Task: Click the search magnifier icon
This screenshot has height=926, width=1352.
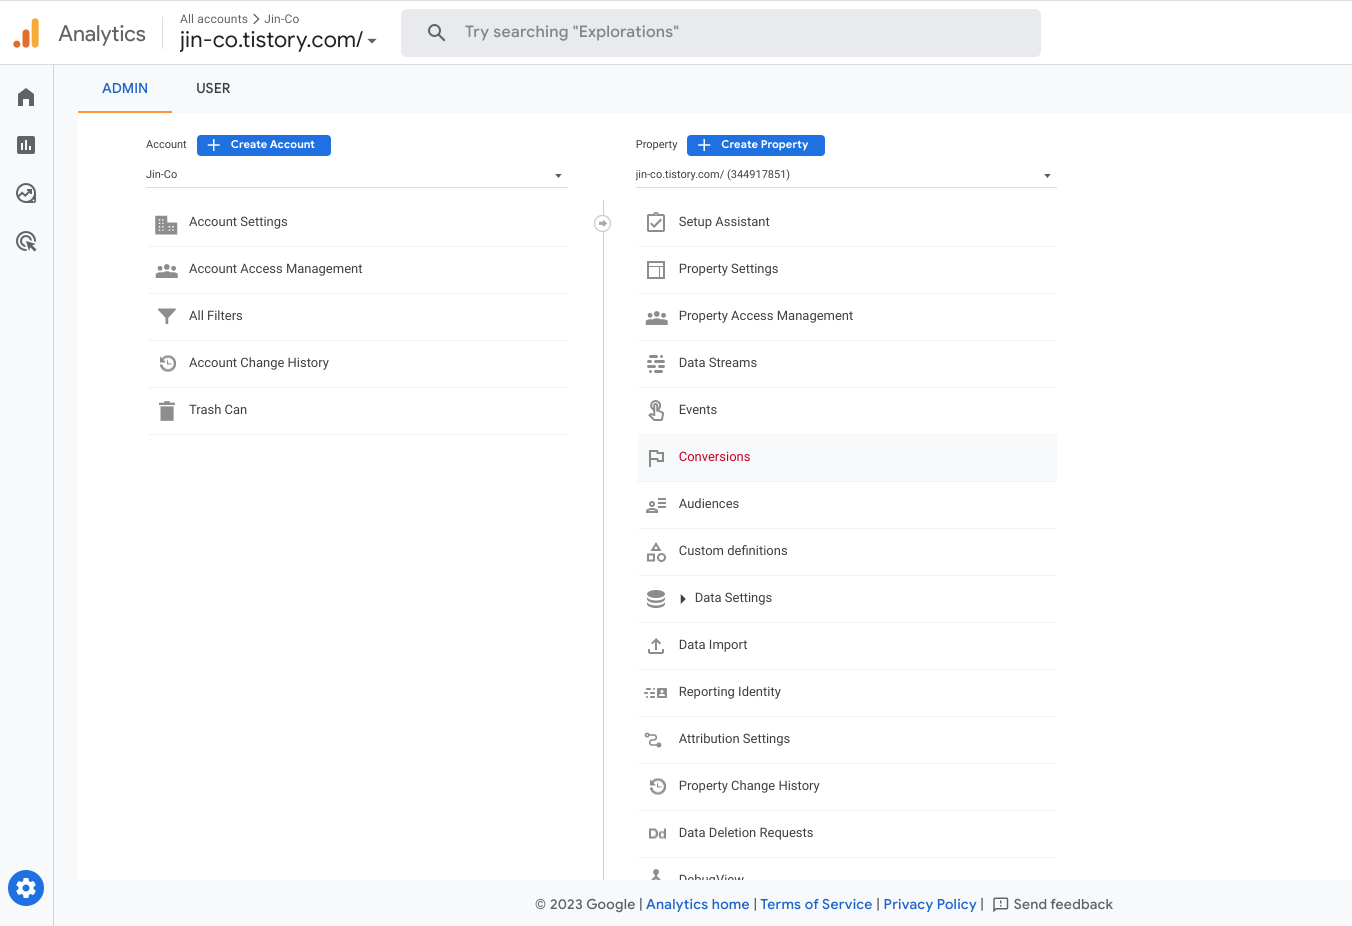Action: click(436, 32)
